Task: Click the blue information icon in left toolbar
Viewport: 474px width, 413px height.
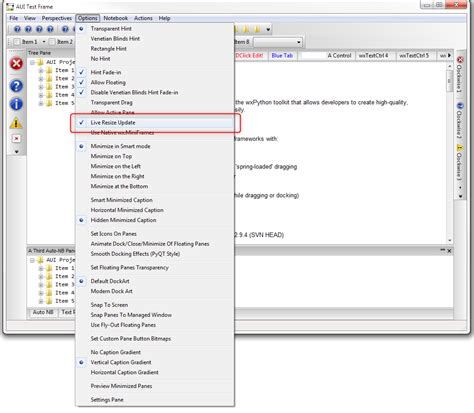Action: pos(16,104)
